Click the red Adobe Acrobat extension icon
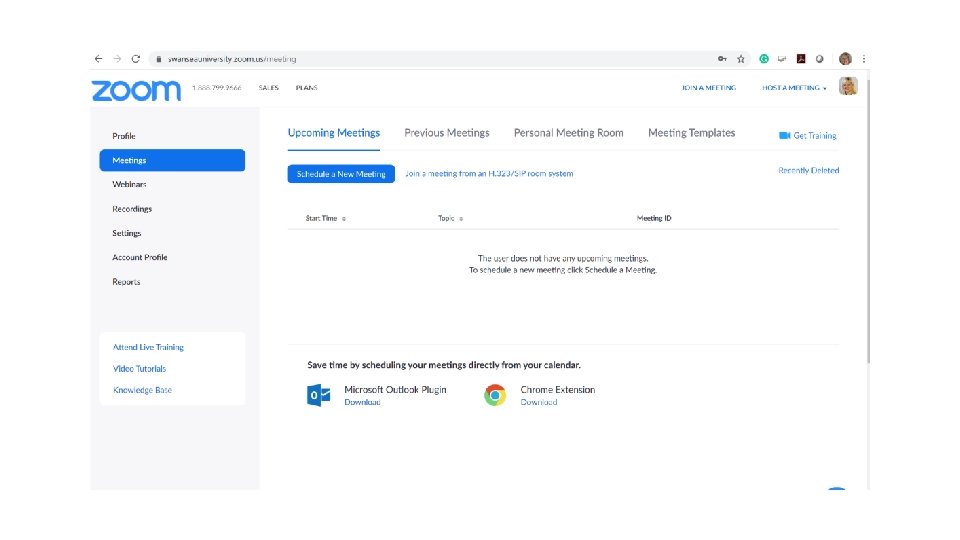The height and width of the screenshot is (540, 960). [801, 59]
